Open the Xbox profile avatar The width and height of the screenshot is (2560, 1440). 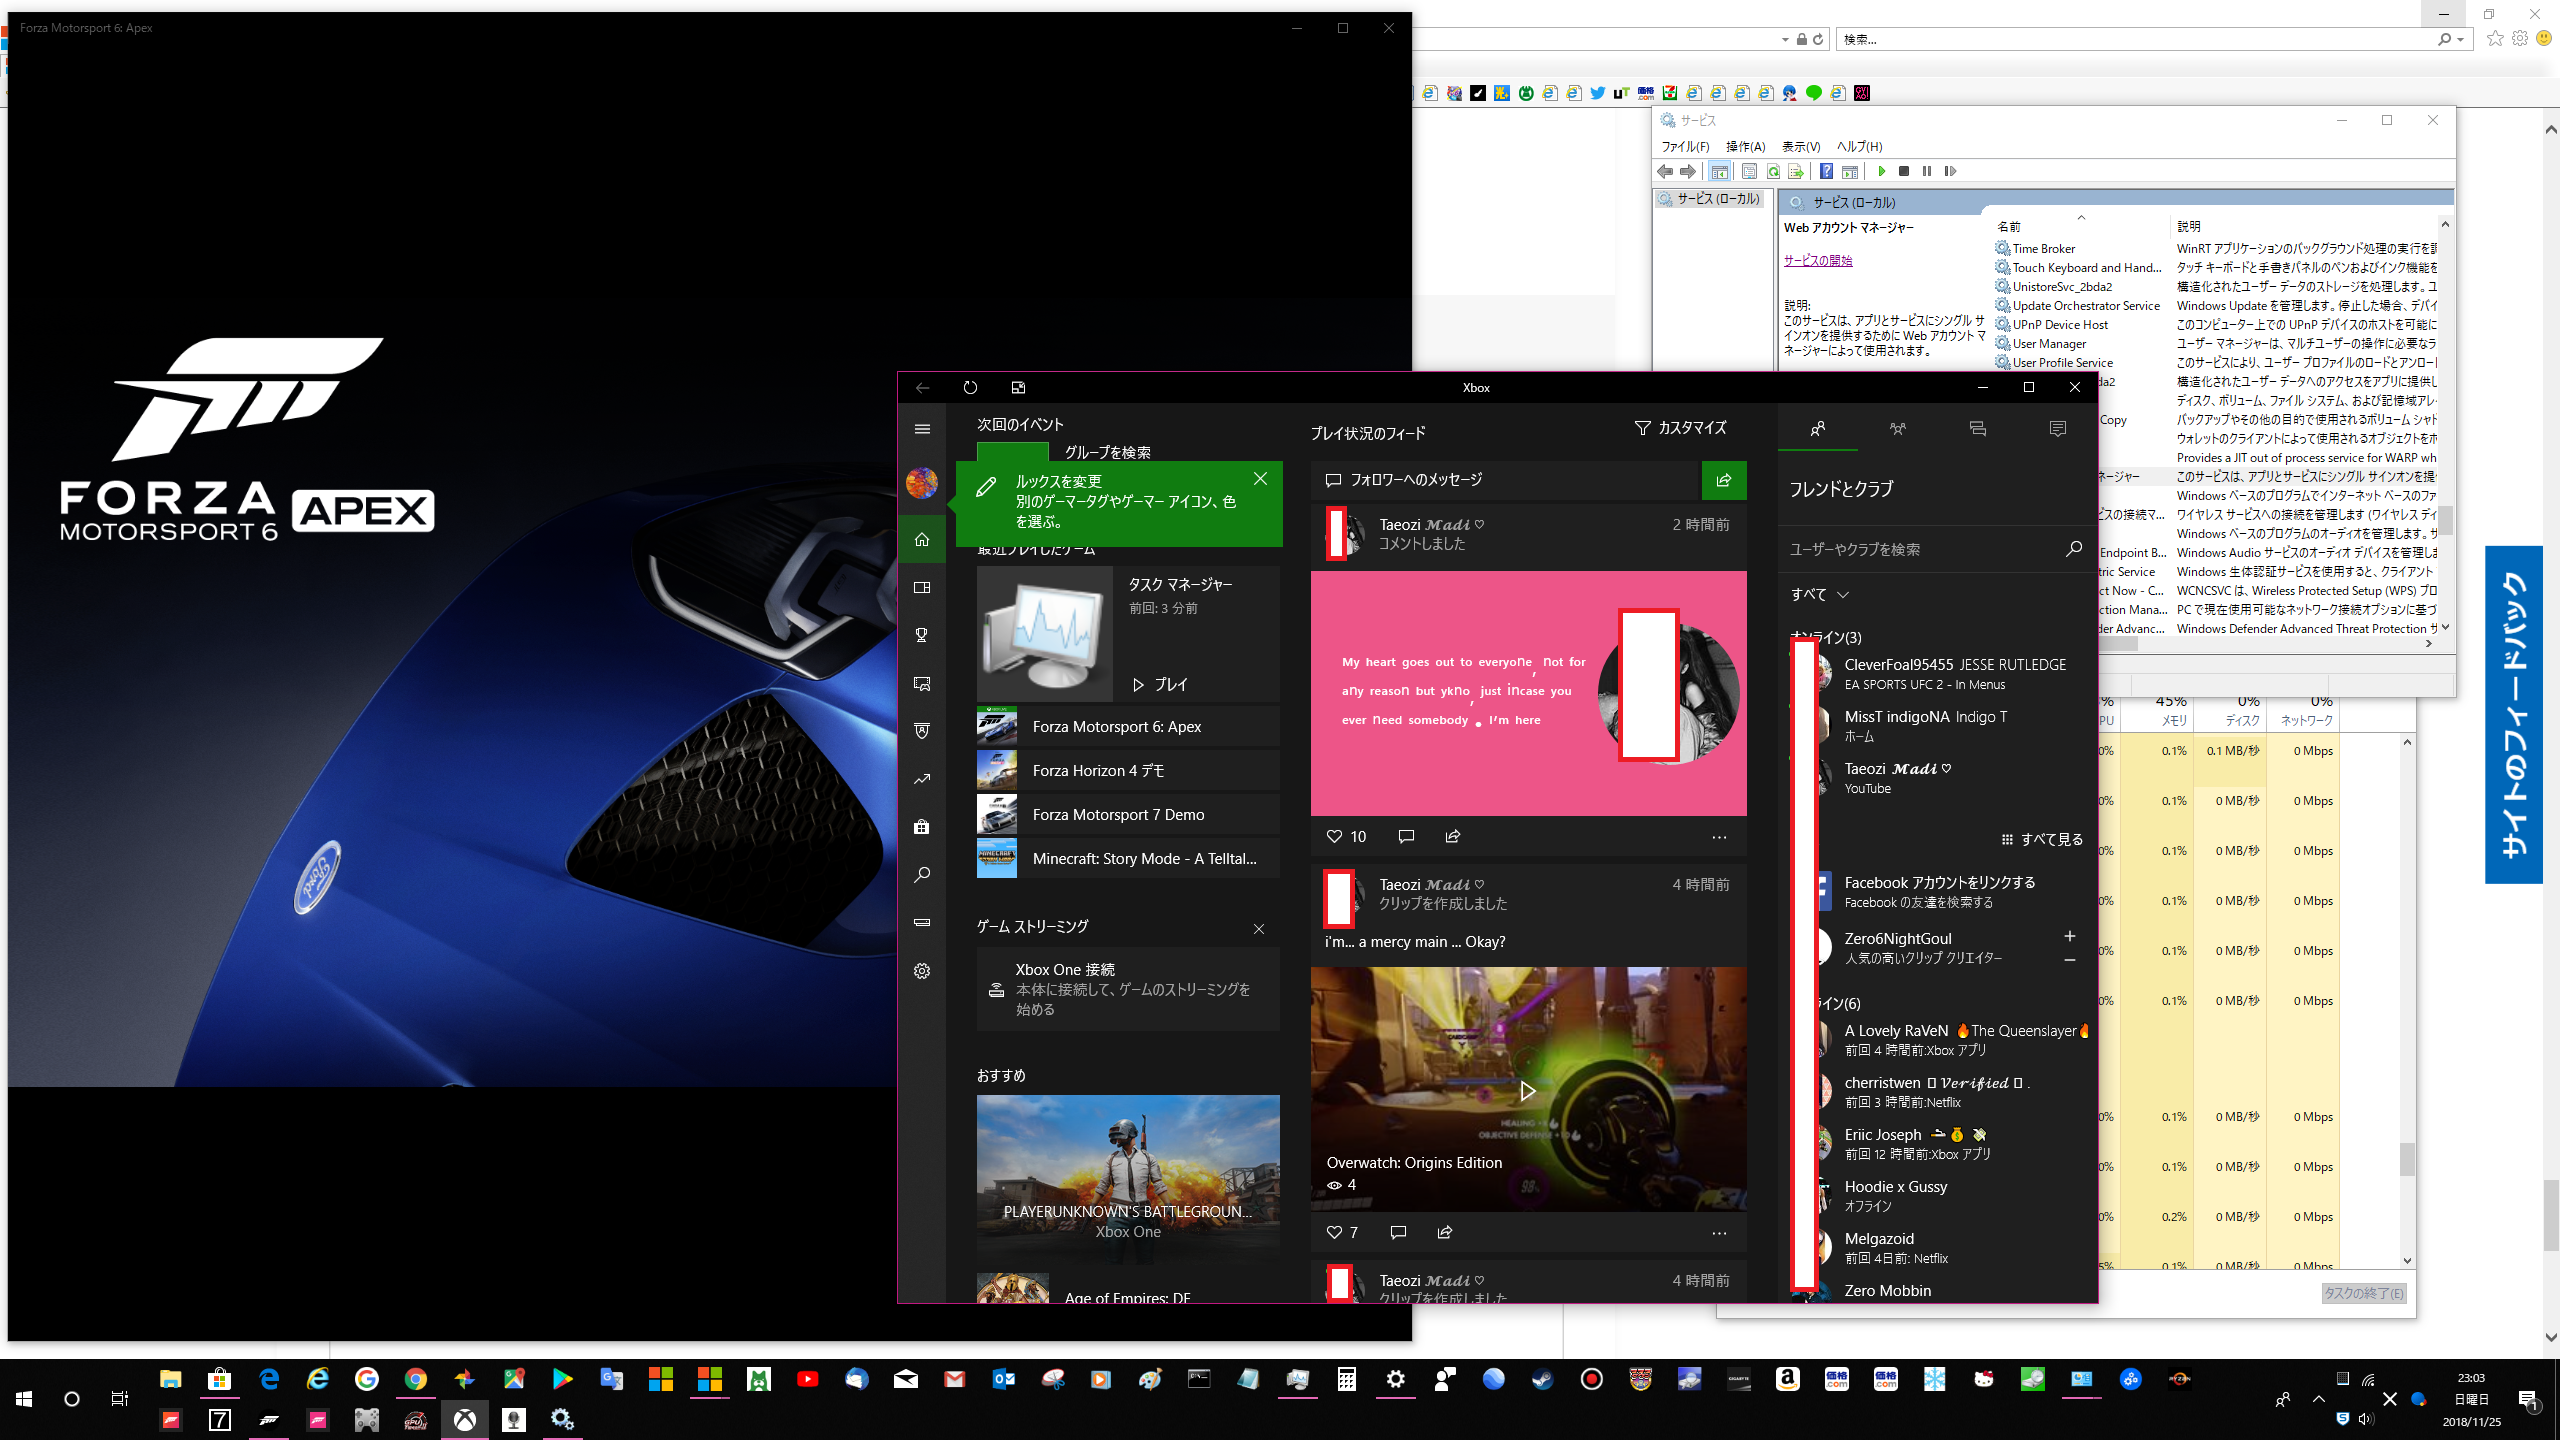pos(922,483)
